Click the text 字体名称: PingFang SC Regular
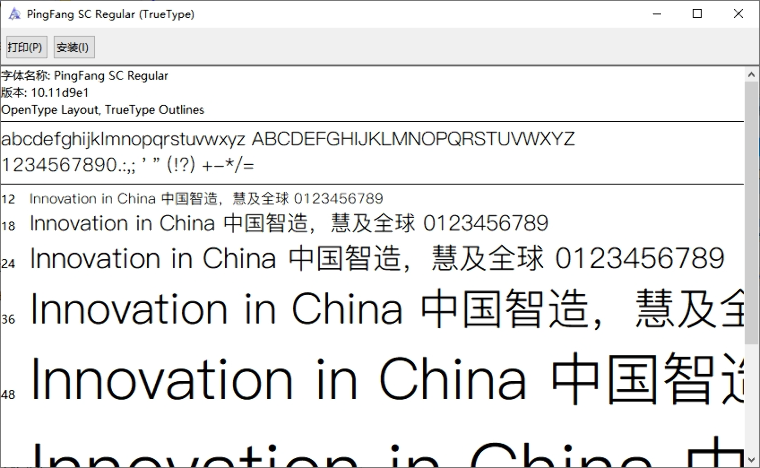The image size is (760, 468). (x=84, y=76)
